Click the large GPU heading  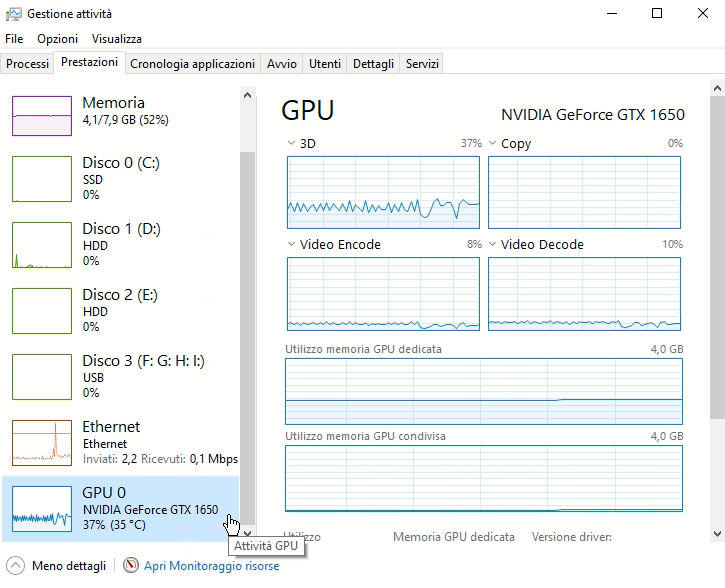[307, 110]
